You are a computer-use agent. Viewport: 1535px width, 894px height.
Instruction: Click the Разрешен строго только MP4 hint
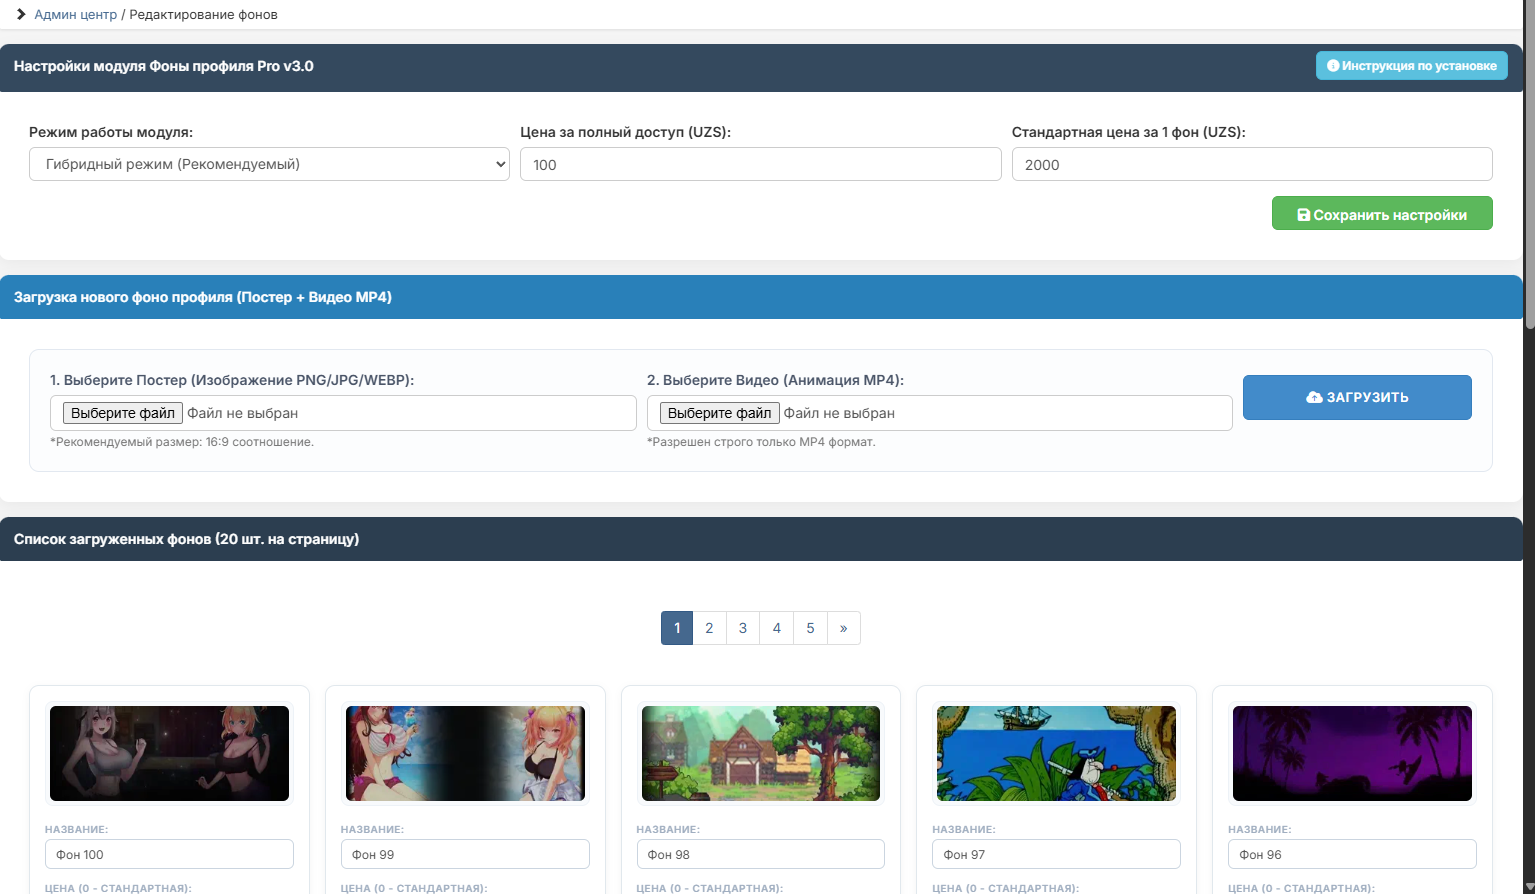(761, 442)
